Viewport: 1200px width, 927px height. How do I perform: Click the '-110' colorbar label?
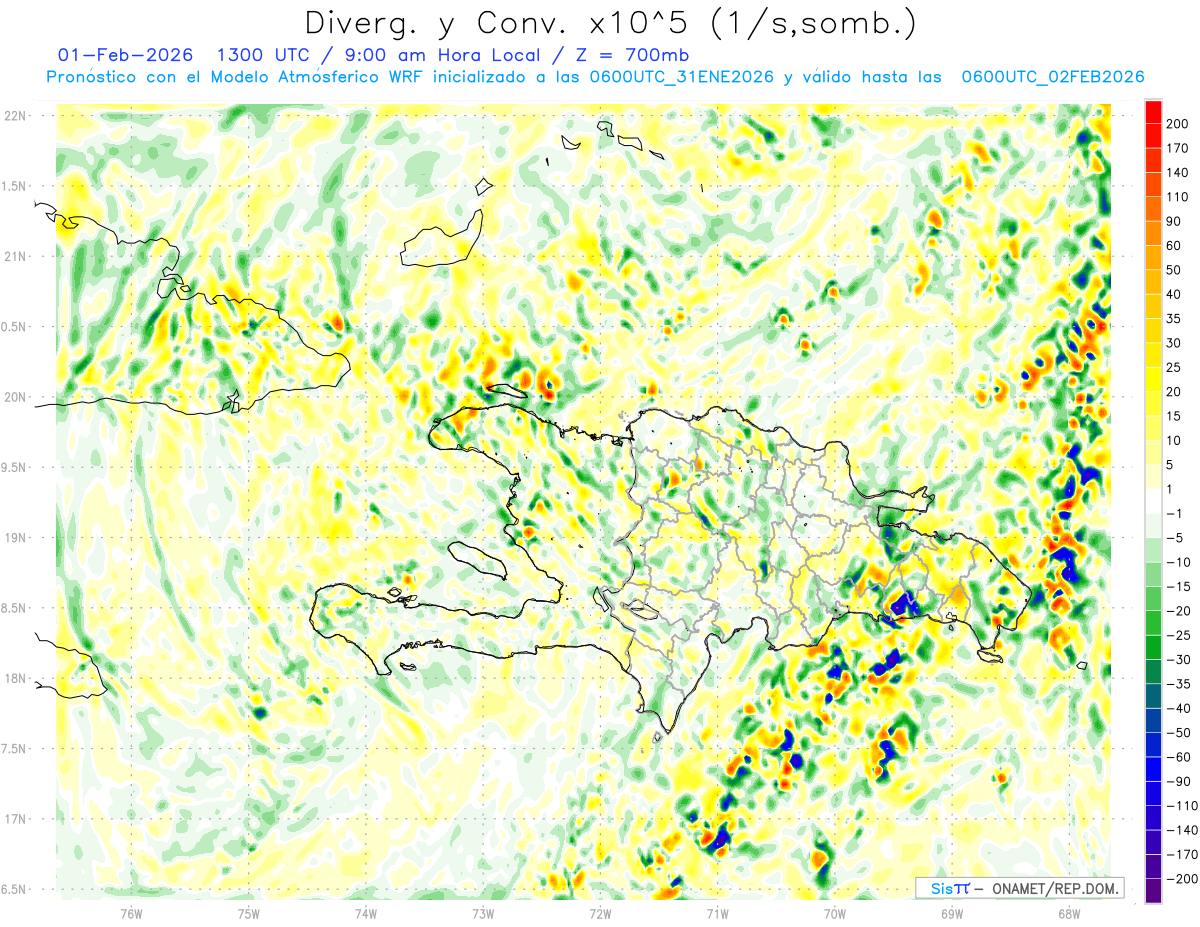[1180, 806]
